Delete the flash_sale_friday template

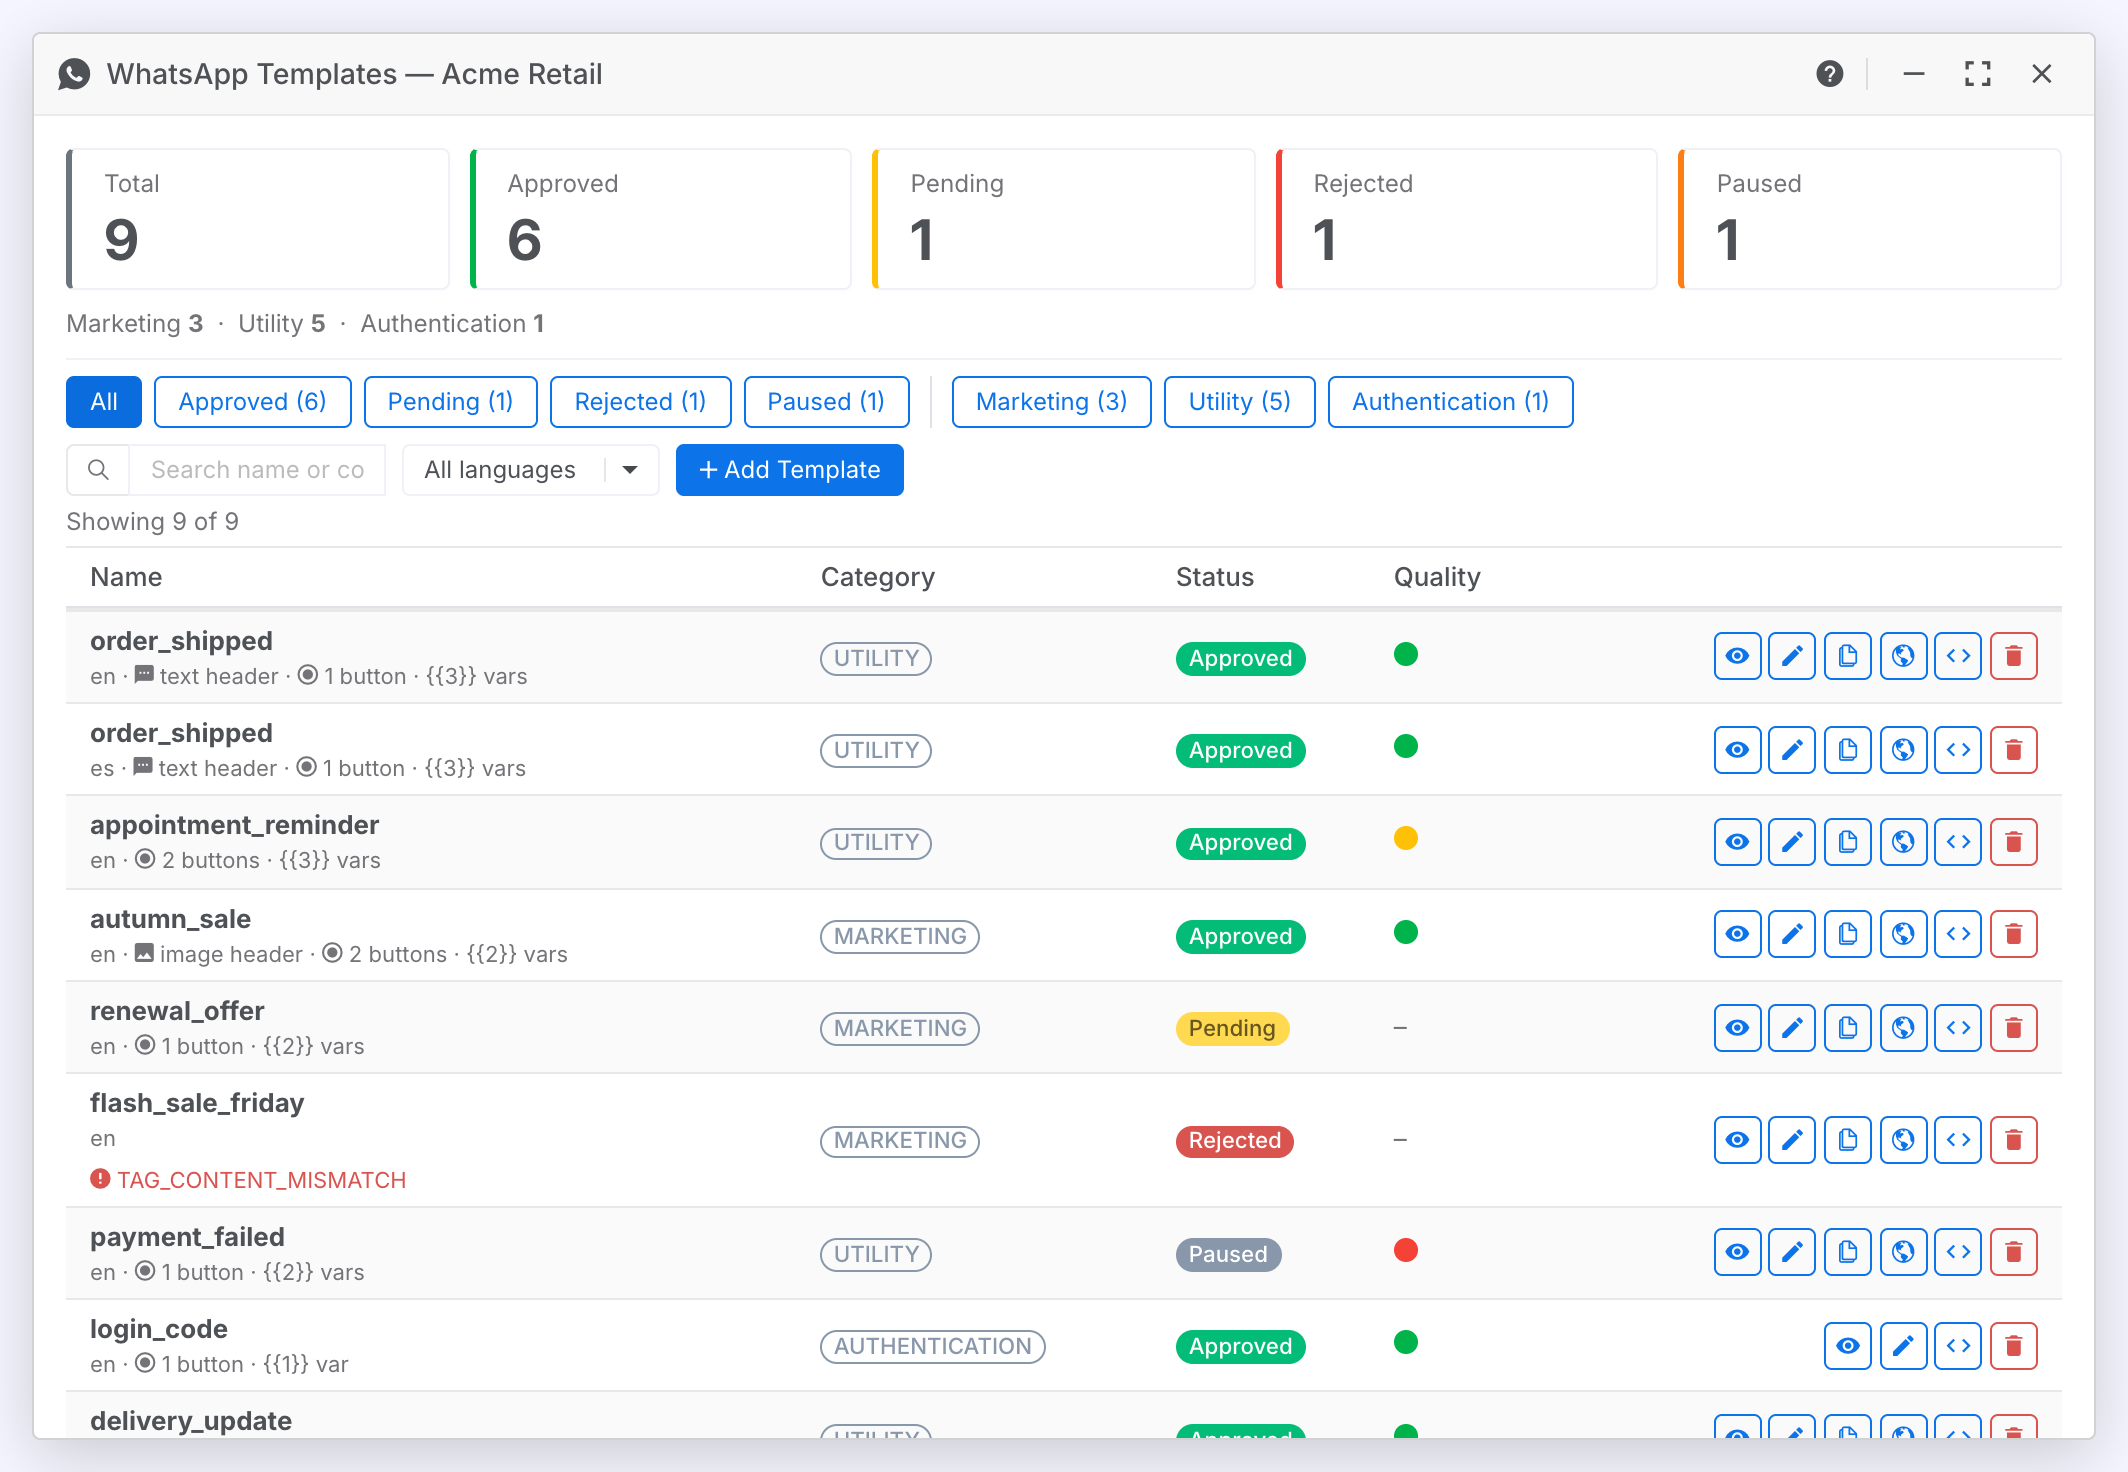(x=2014, y=1140)
